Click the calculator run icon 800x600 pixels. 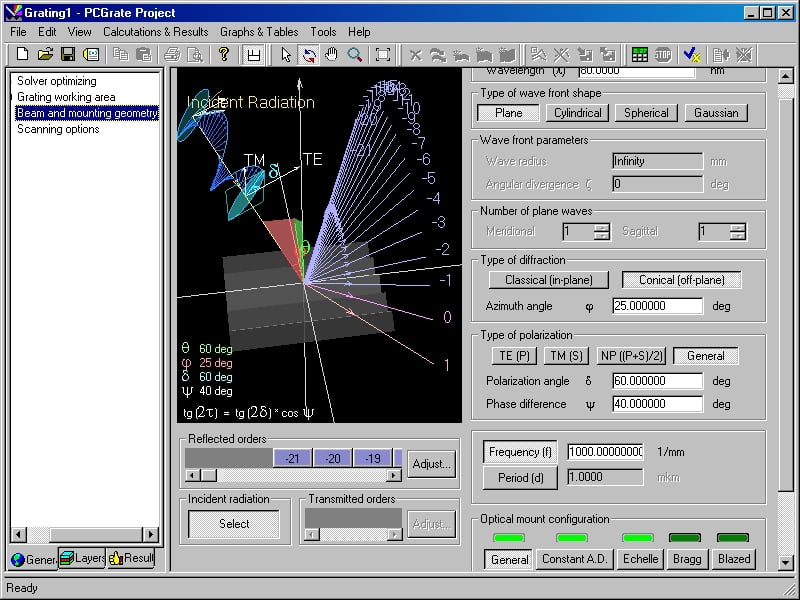639,54
